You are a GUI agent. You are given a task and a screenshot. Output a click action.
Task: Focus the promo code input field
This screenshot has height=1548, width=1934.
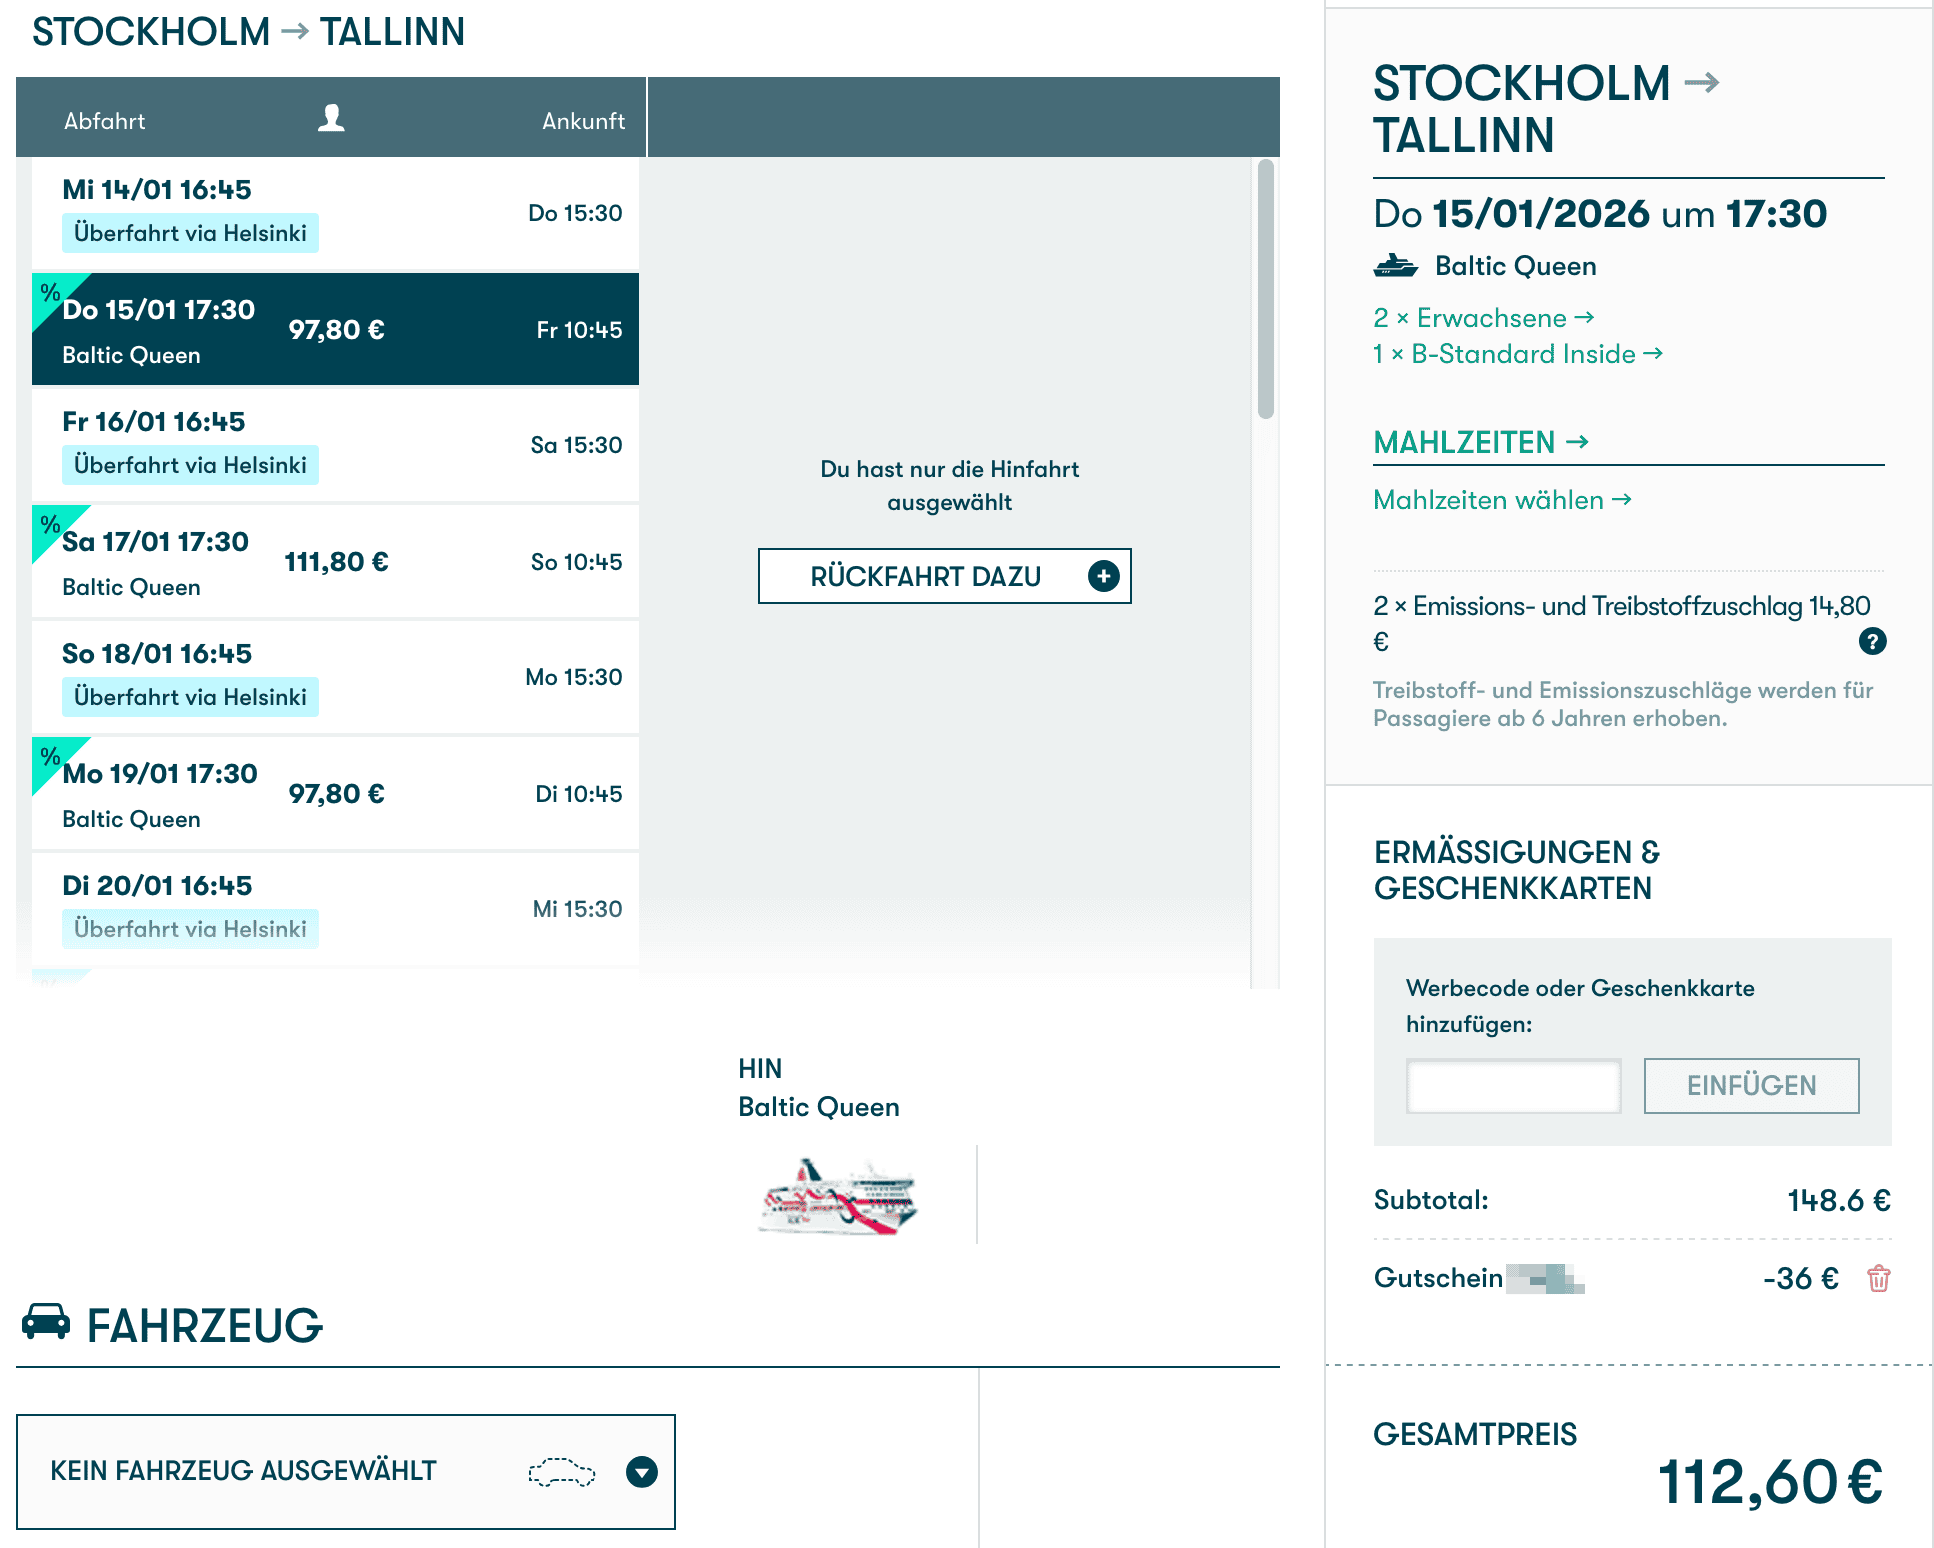coord(1513,1086)
